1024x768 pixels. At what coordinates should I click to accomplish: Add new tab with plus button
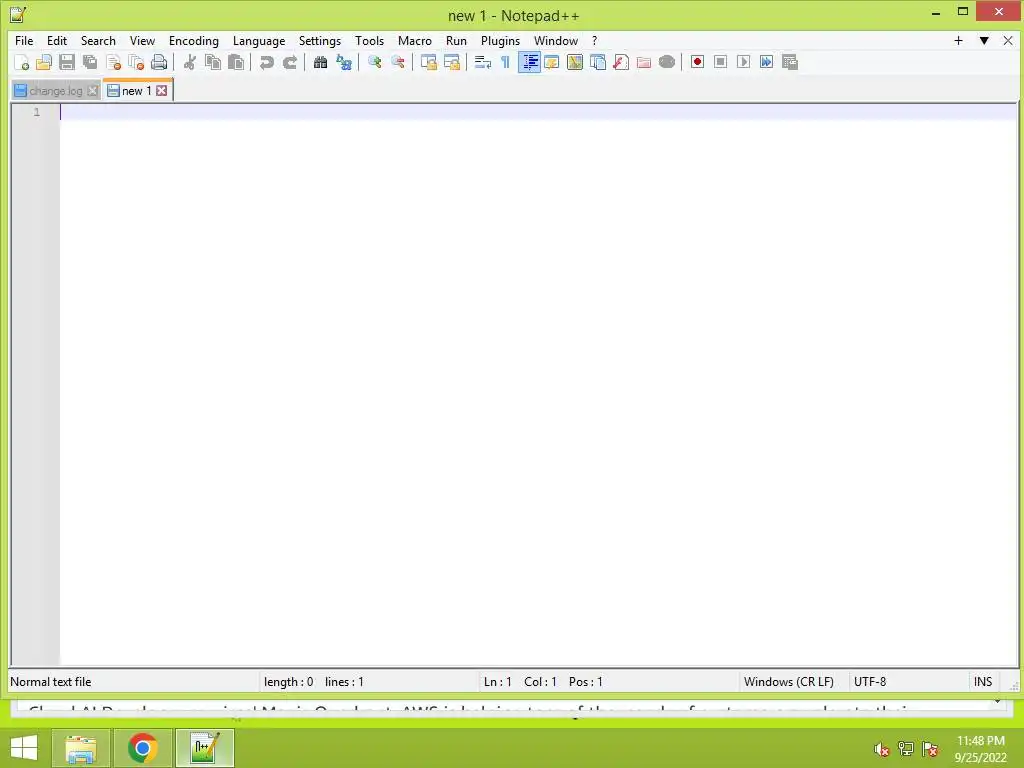(958, 40)
